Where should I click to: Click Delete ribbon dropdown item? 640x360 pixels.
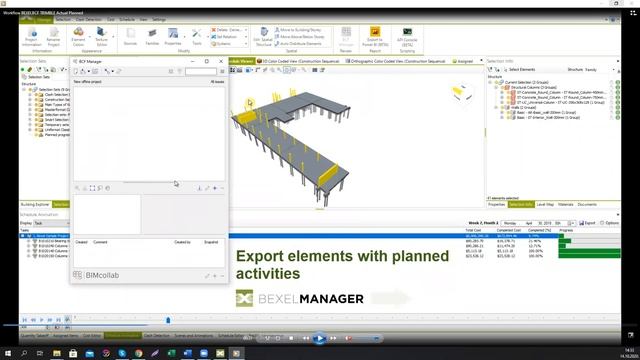[x=229, y=30]
